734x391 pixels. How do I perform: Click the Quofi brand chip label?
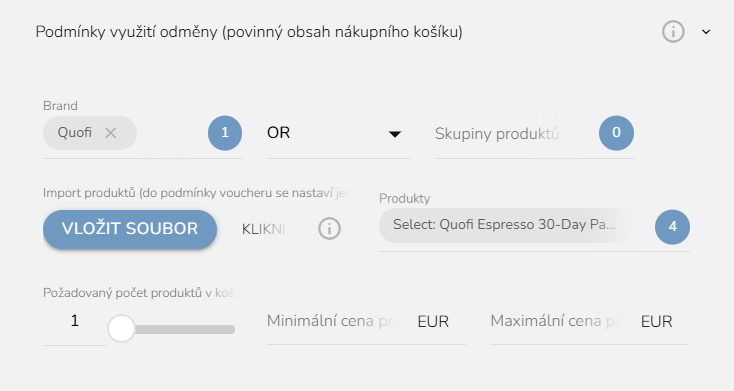(75, 133)
